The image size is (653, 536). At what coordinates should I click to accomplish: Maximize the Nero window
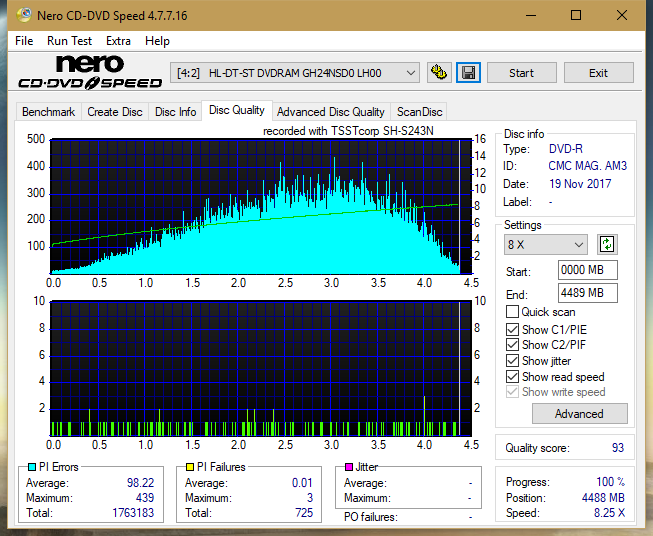pyautogui.click(x=576, y=15)
